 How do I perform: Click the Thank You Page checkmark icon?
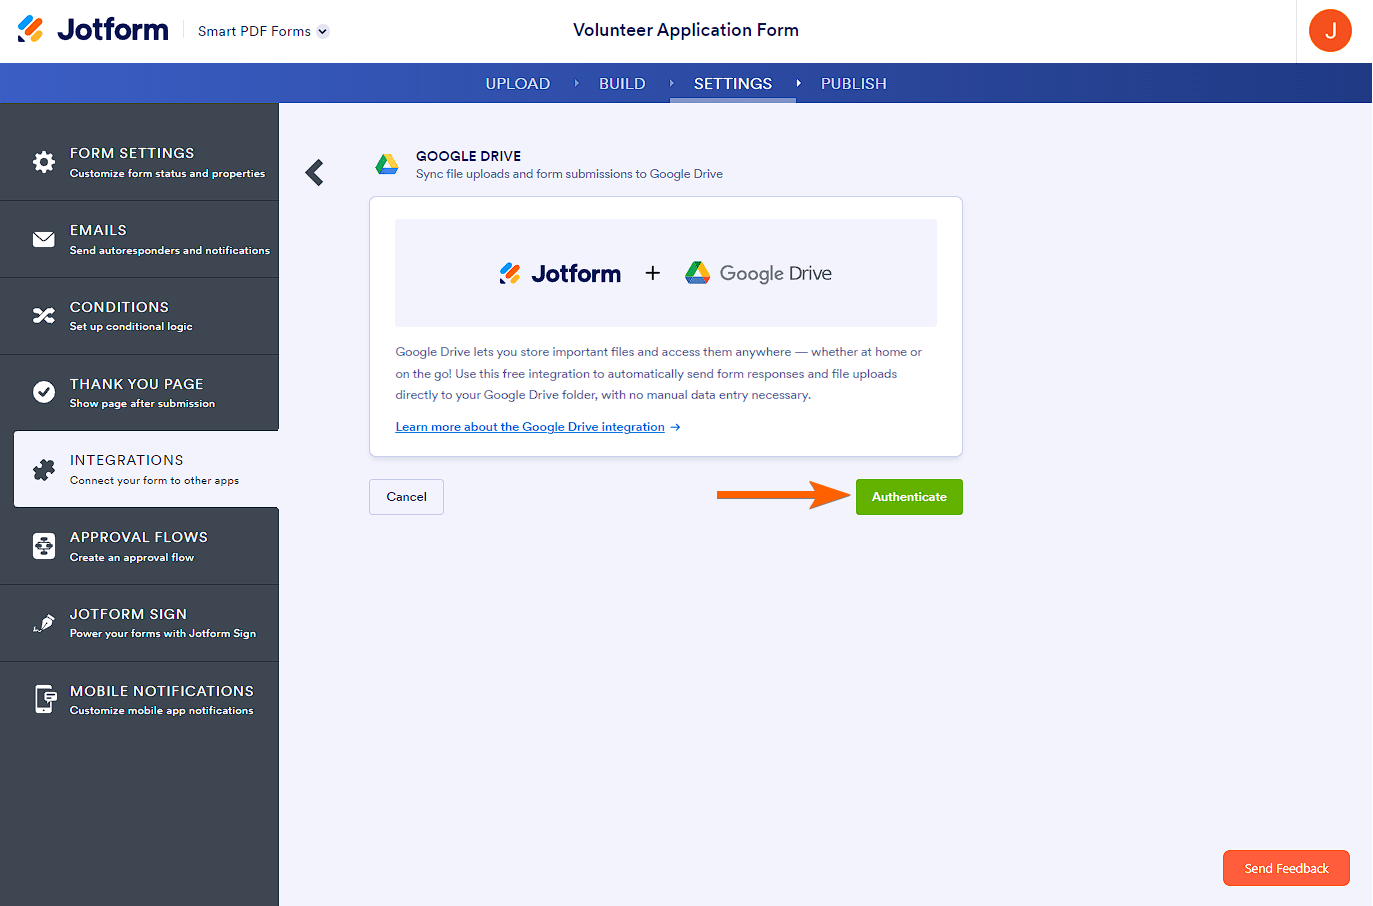tap(44, 392)
